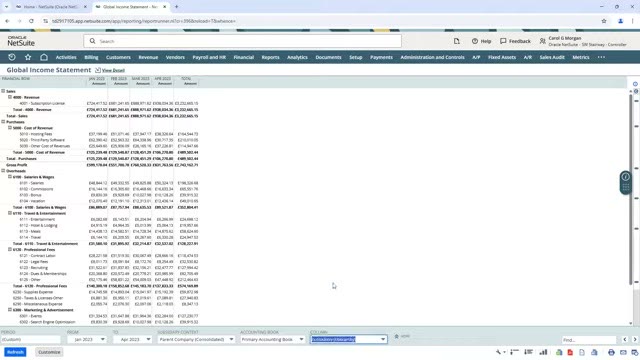640x360 pixels.
Task: Reload the page in browser
Action: click(x=31, y=21)
